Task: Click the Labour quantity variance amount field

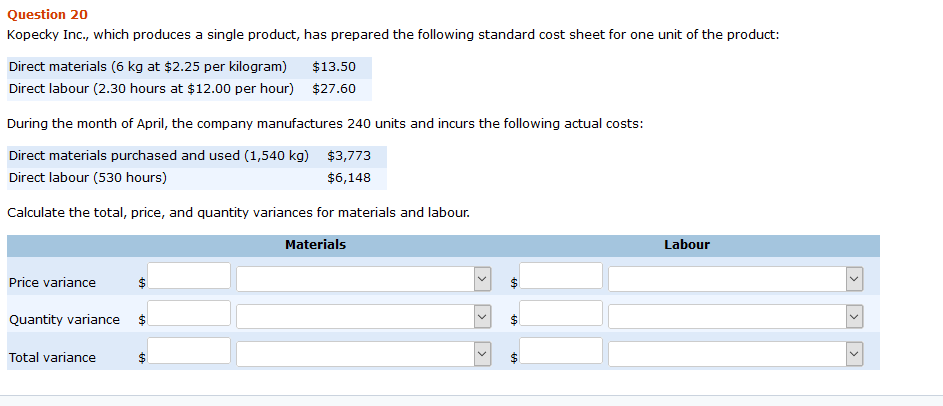Action: click(561, 313)
